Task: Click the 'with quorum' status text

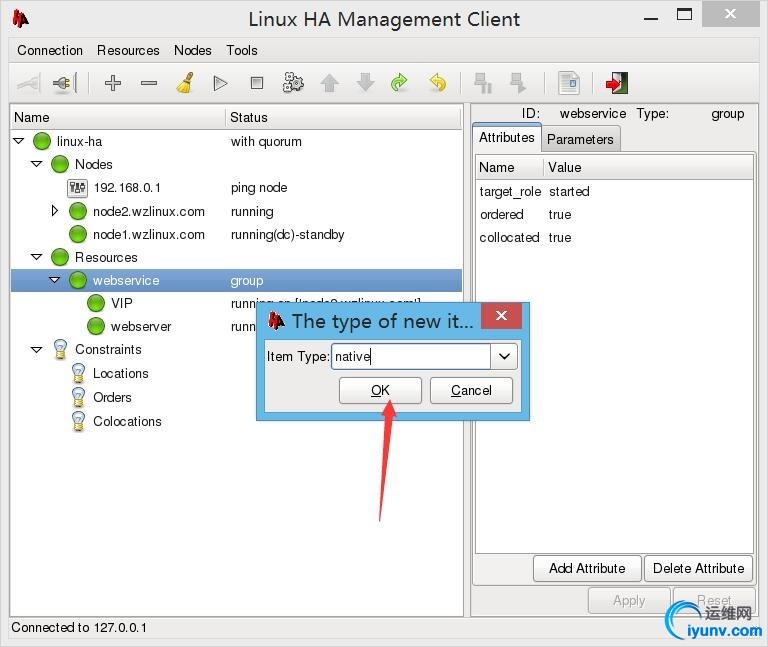Action: [x=266, y=142]
